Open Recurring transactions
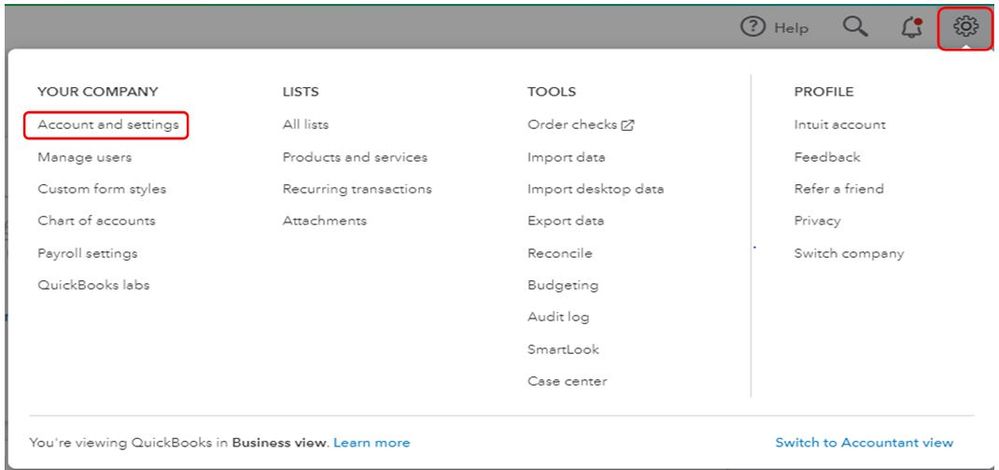Viewport: 999px width, 470px height. [x=357, y=189]
